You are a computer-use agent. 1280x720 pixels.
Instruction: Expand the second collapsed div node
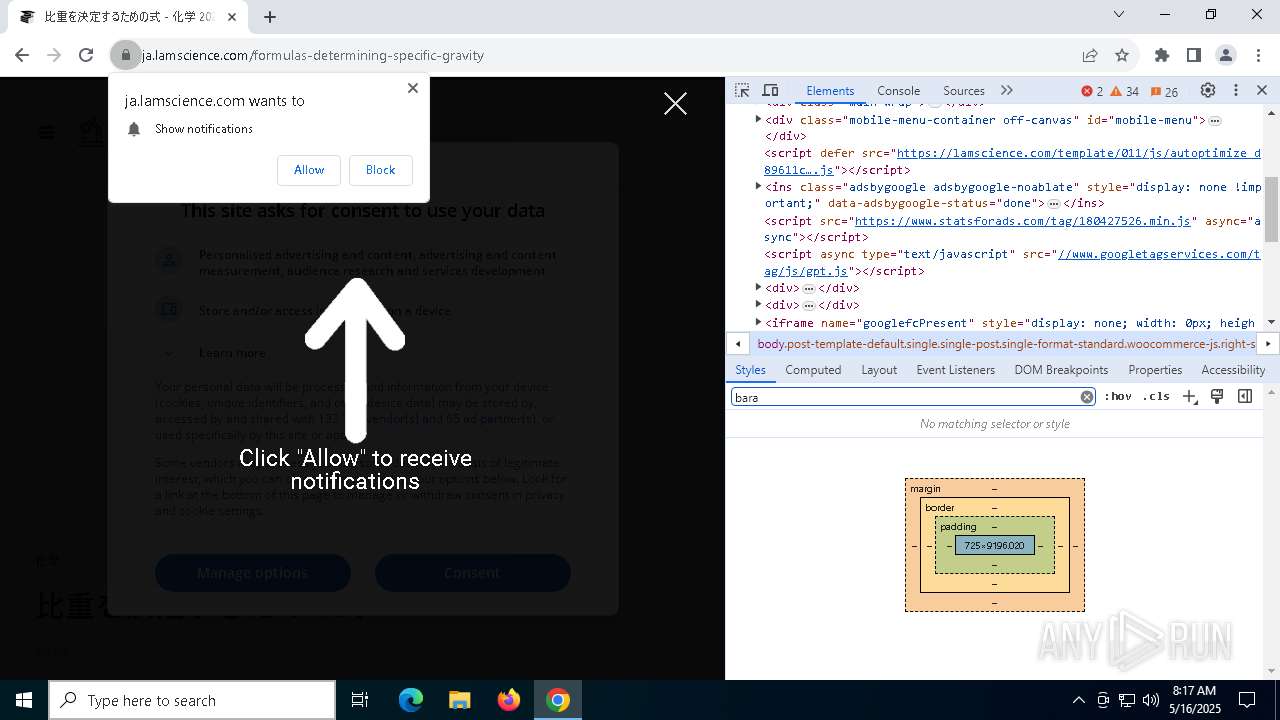pos(758,304)
